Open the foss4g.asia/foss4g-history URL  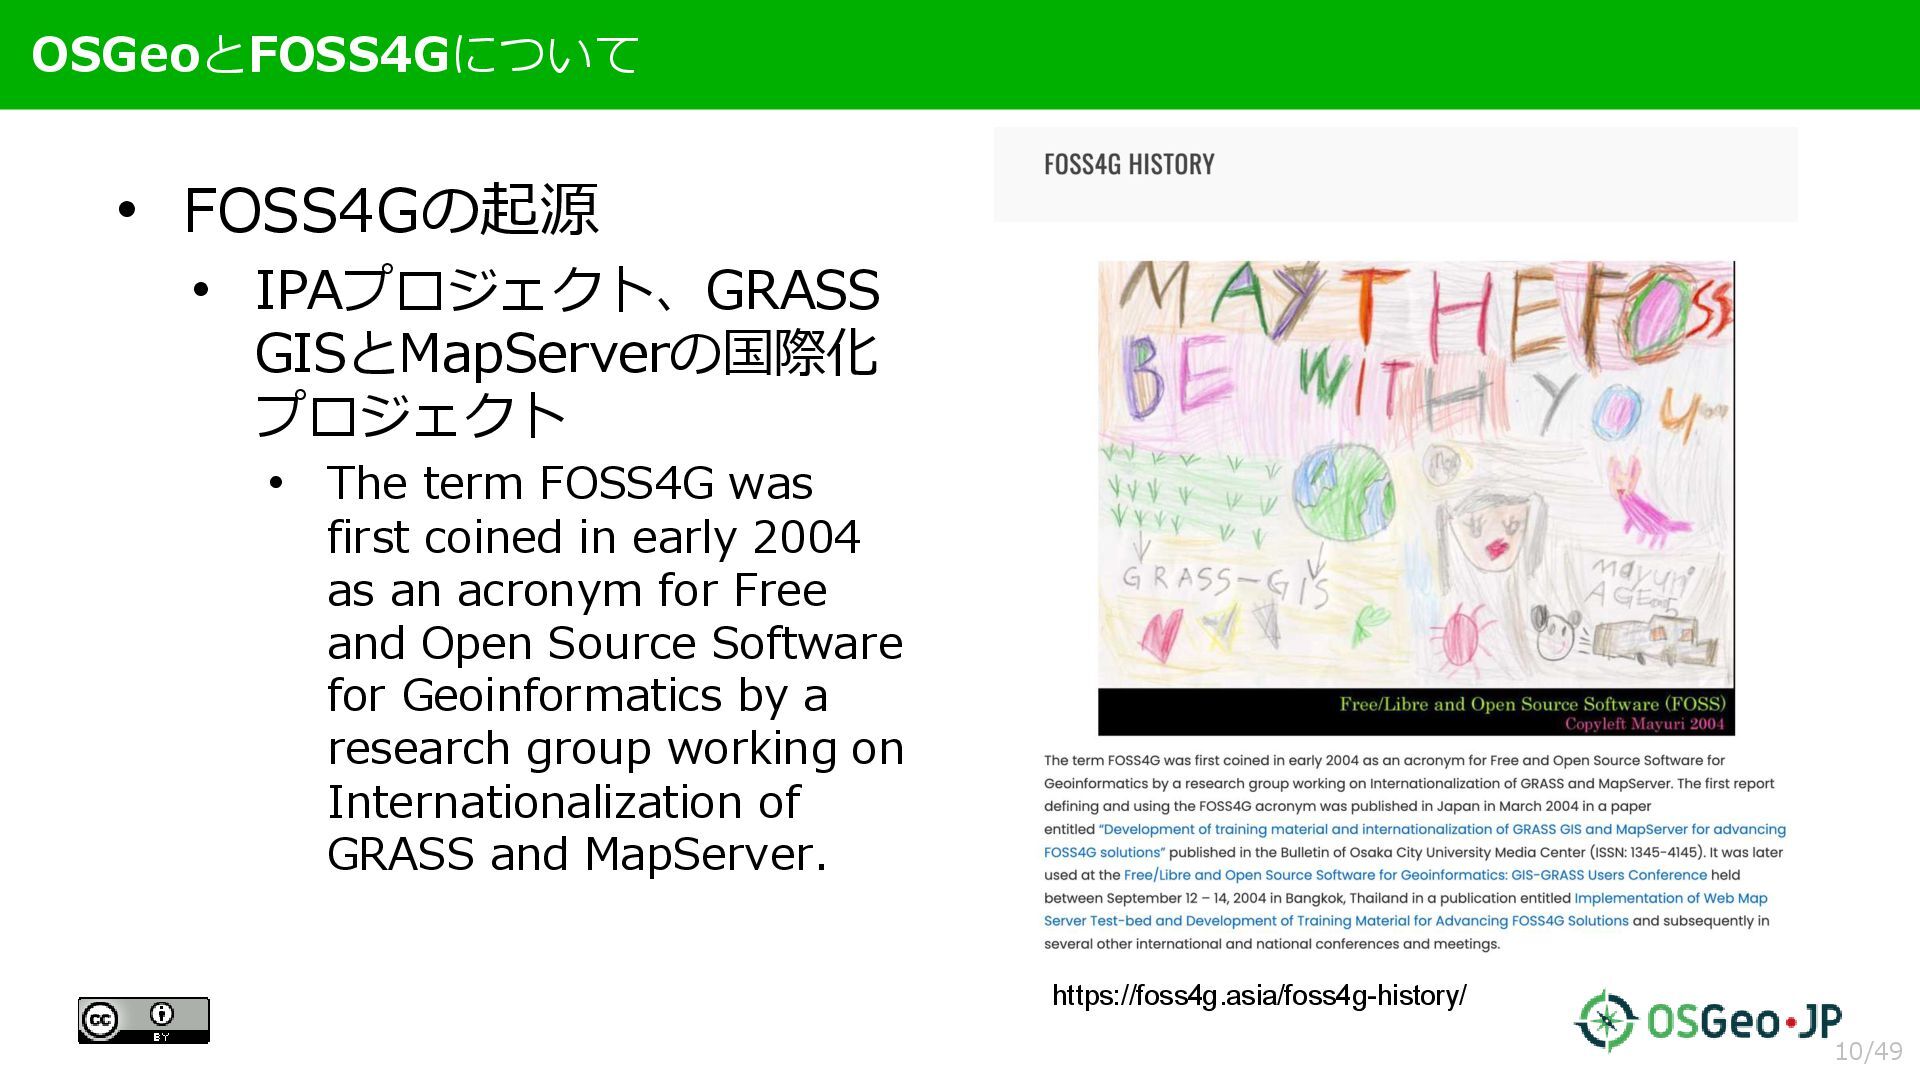[x=1258, y=996]
